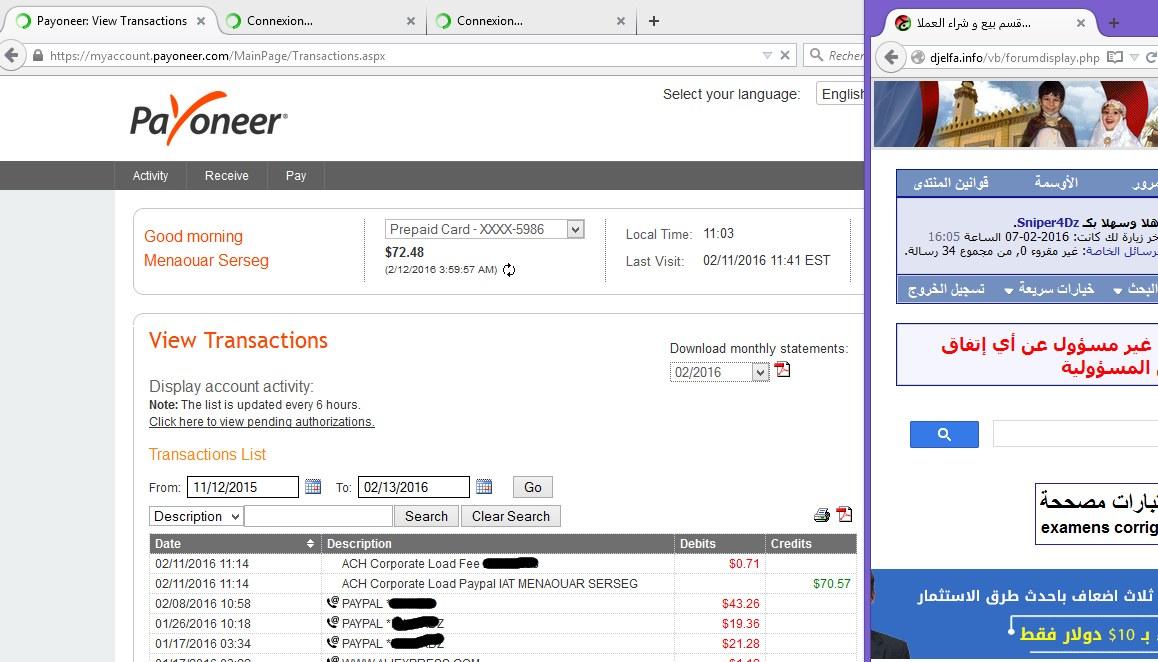Screen dimensions: 1158x662
Task: Print the transactions list with the printer icon
Action: pyautogui.click(x=822, y=515)
